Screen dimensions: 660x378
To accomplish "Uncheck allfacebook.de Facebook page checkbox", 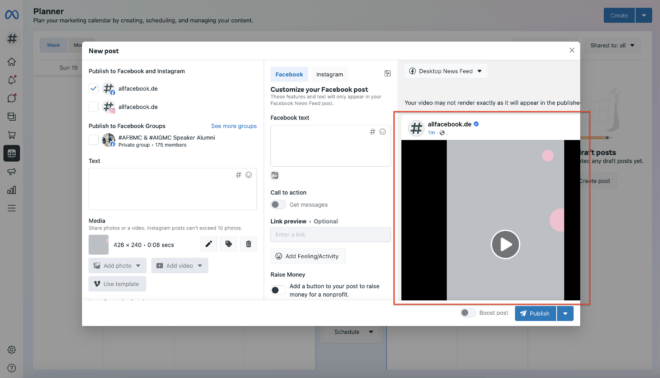I will coord(93,88).
